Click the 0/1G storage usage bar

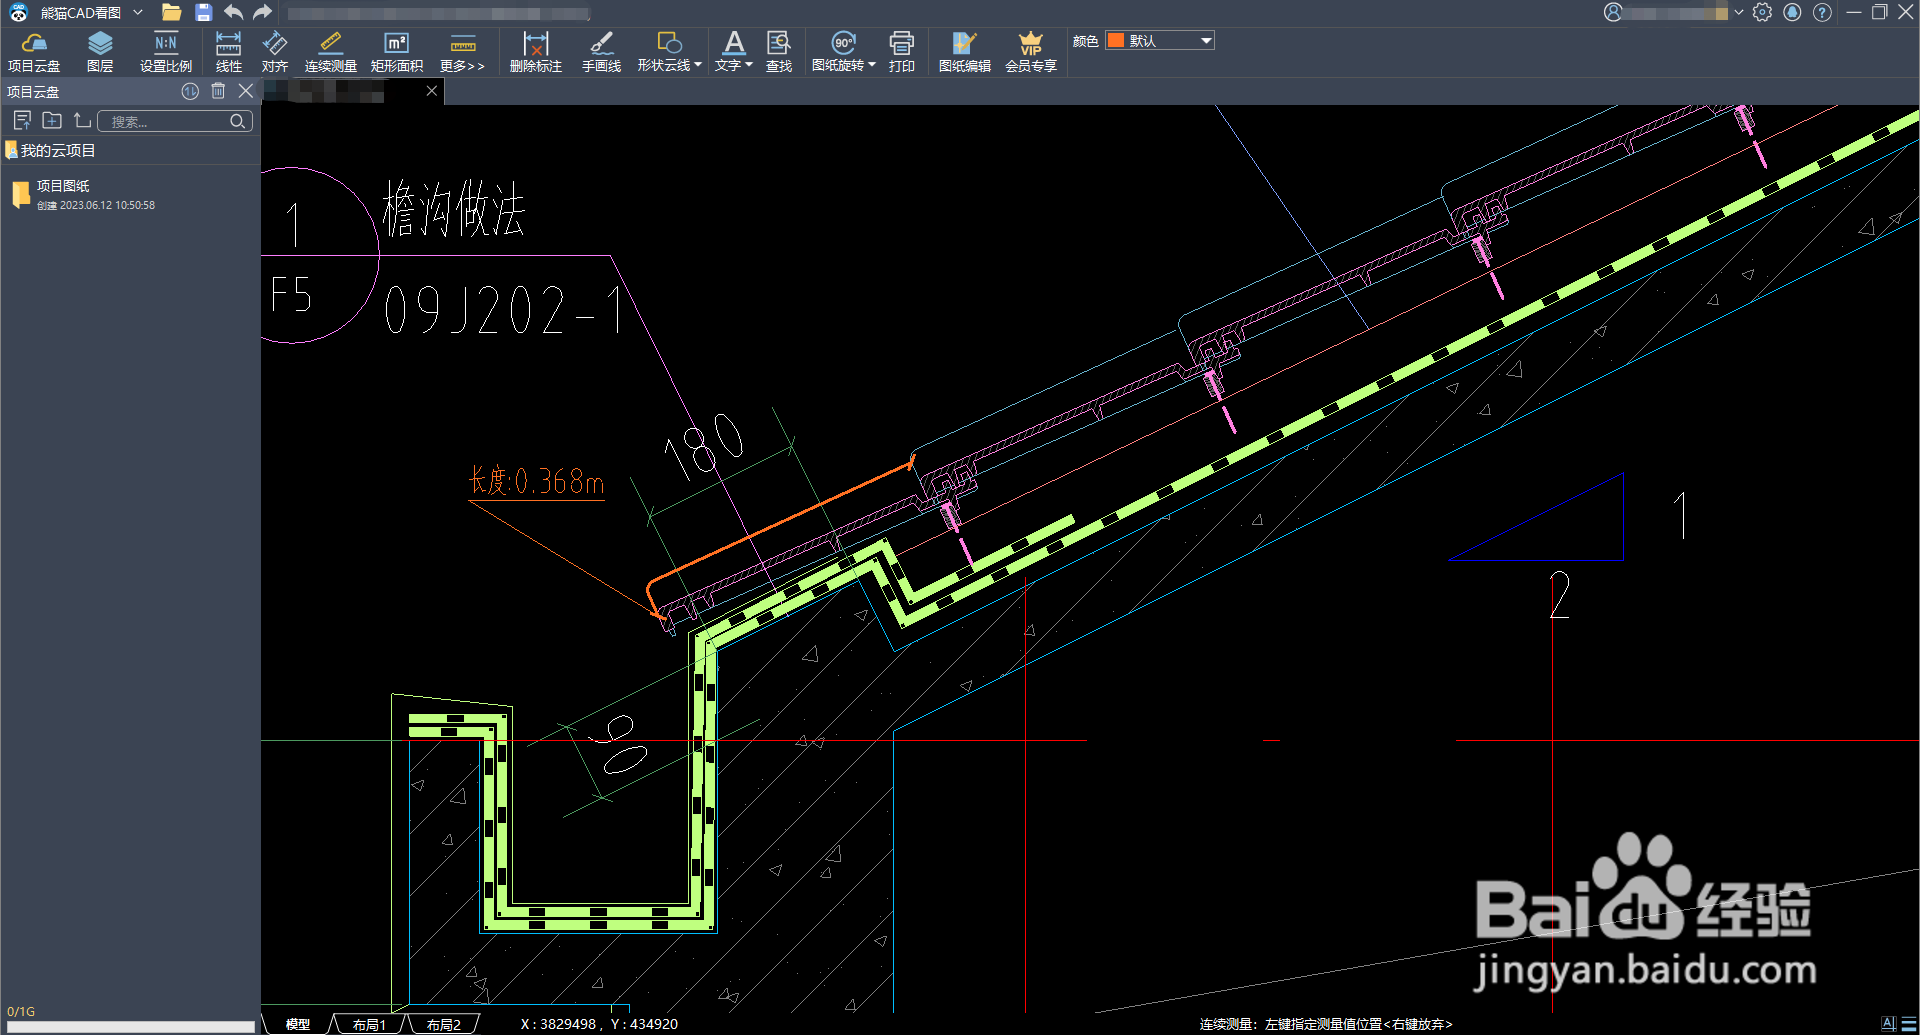pos(130,1027)
